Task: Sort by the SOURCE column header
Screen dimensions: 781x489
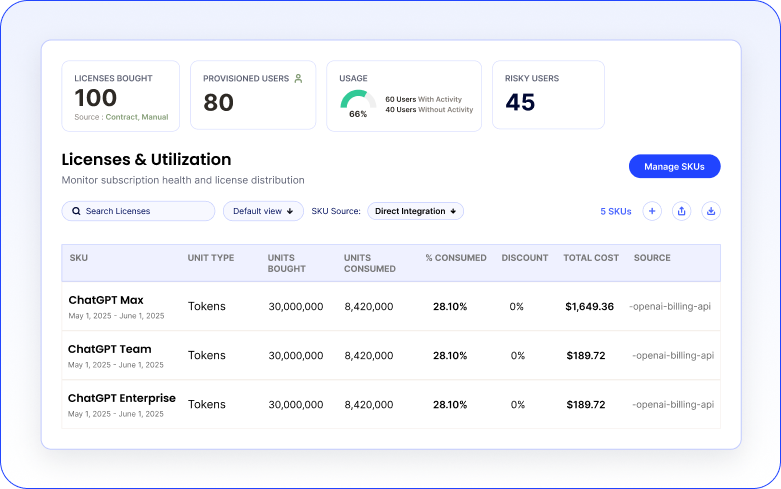Action: click(652, 258)
